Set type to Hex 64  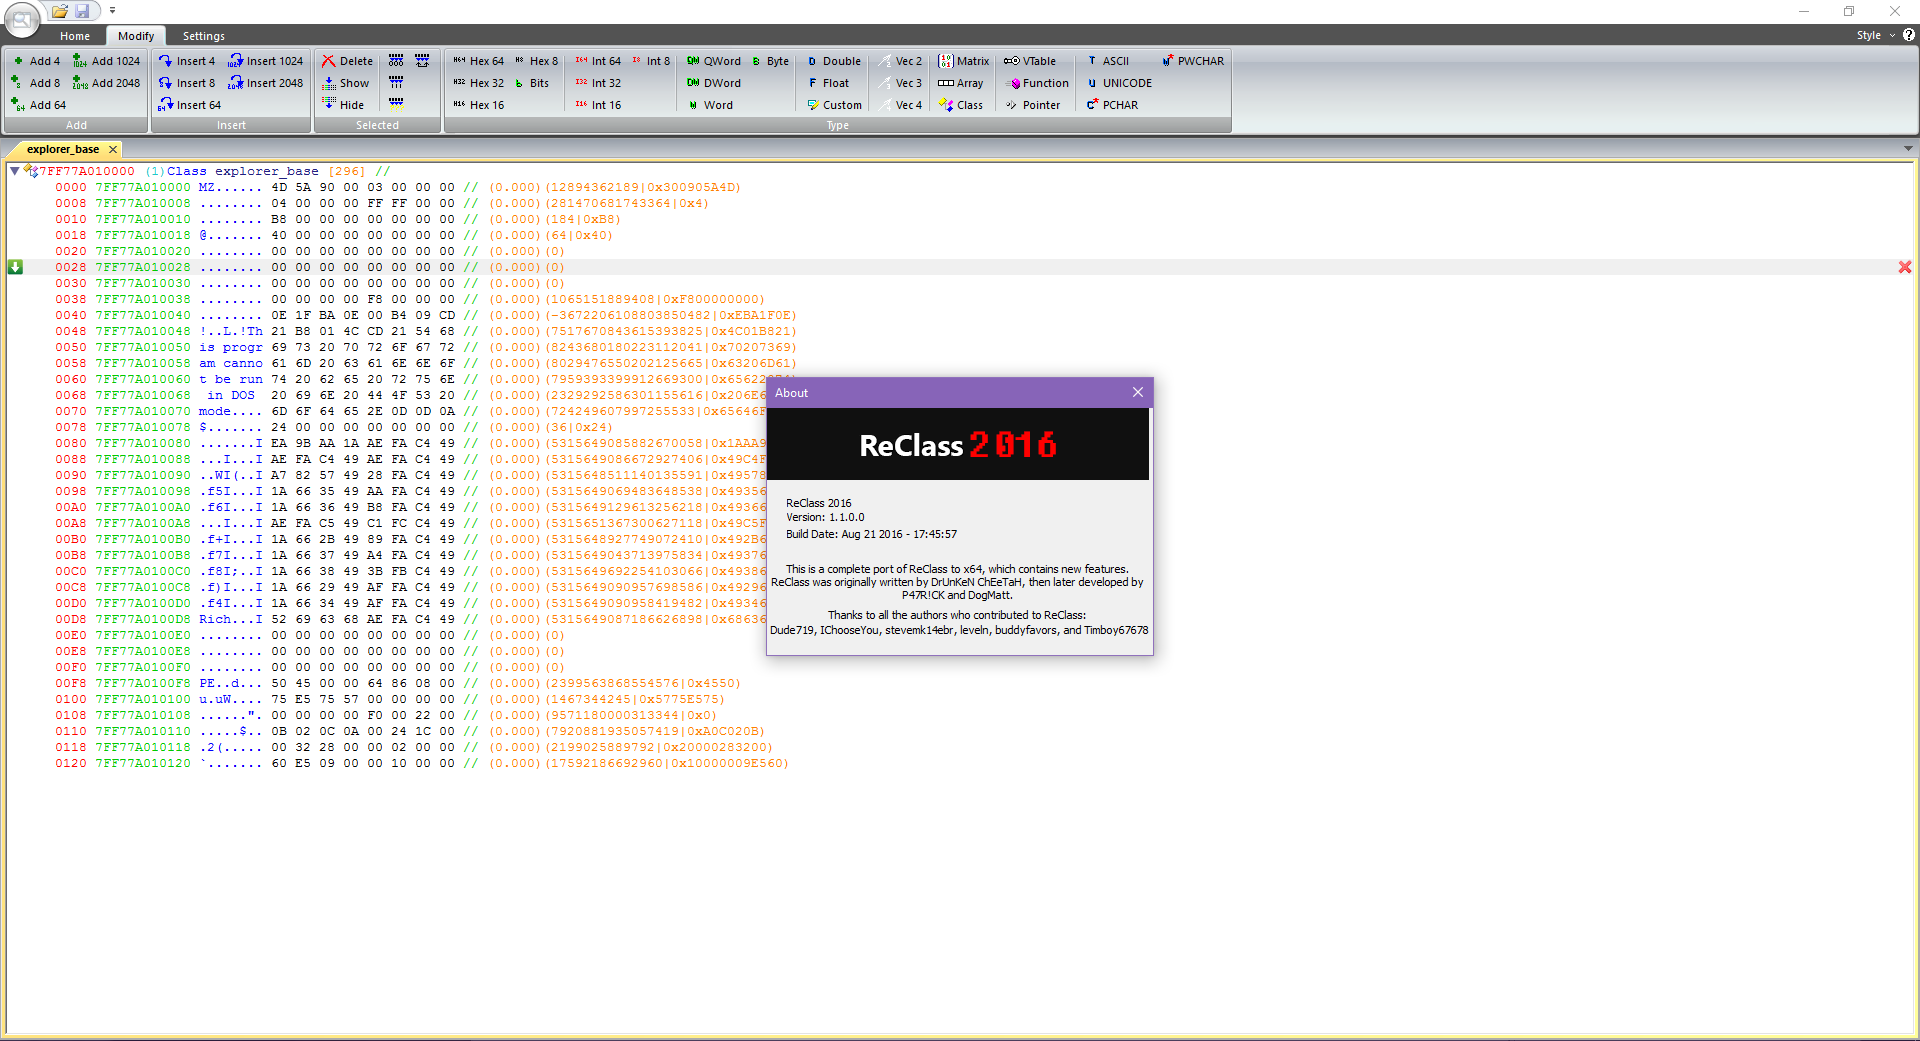click(478, 61)
